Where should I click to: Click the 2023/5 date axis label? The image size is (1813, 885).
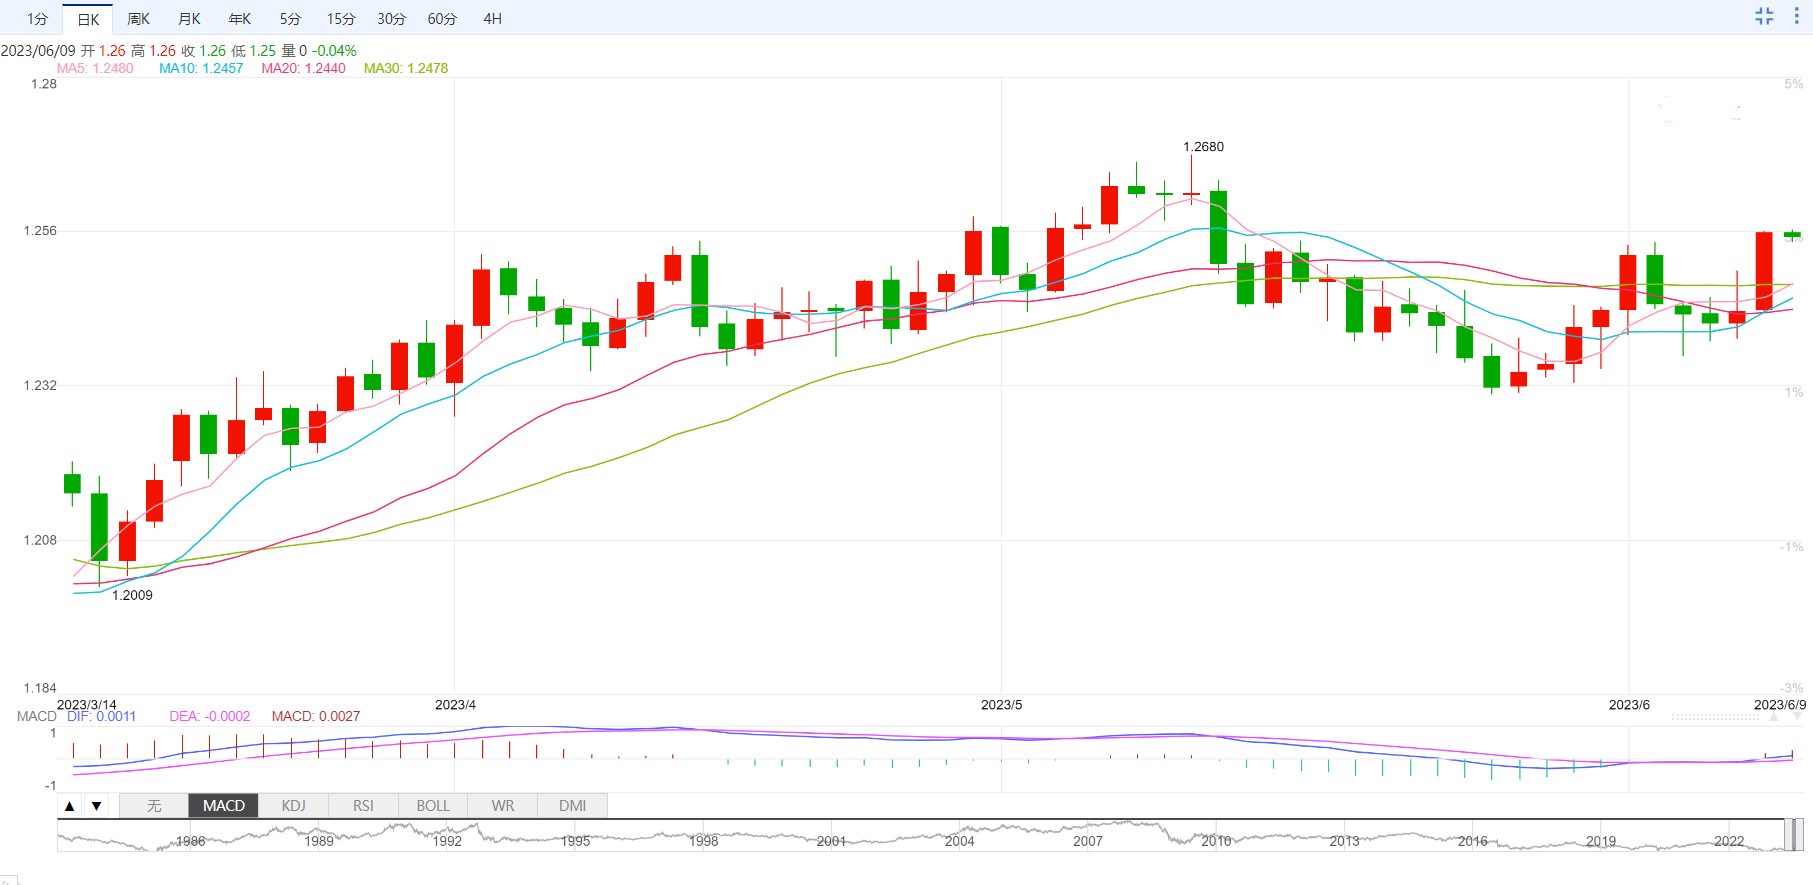pos(1001,705)
